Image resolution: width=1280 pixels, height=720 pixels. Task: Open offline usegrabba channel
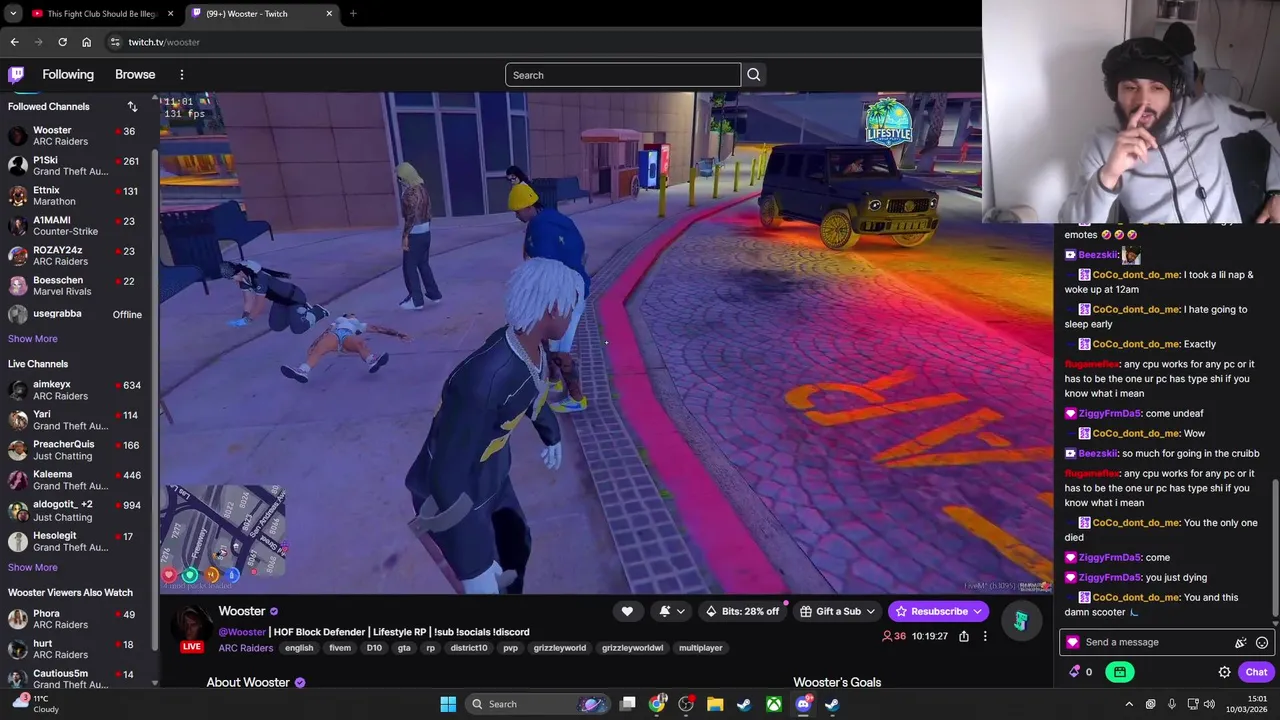pyautogui.click(x=76, y=314)
